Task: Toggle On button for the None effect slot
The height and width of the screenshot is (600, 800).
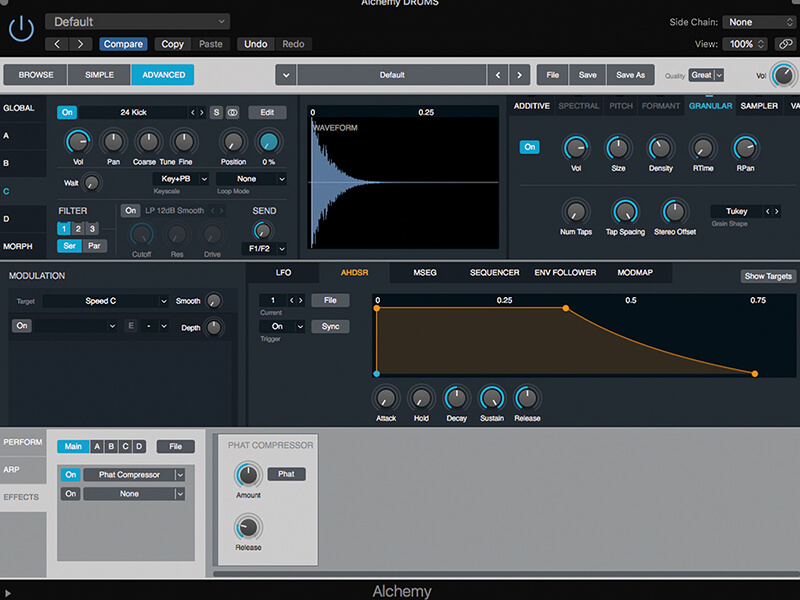Action: pyautogui.click(x=71, y=493)
